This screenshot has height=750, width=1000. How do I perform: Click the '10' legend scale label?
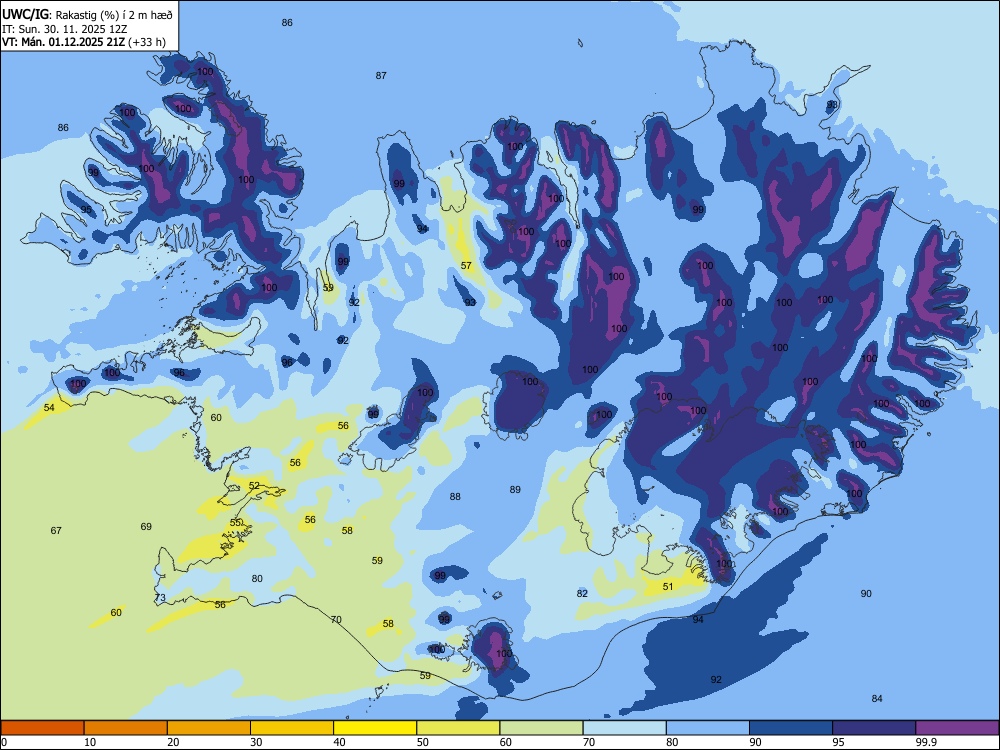(90, 742)
